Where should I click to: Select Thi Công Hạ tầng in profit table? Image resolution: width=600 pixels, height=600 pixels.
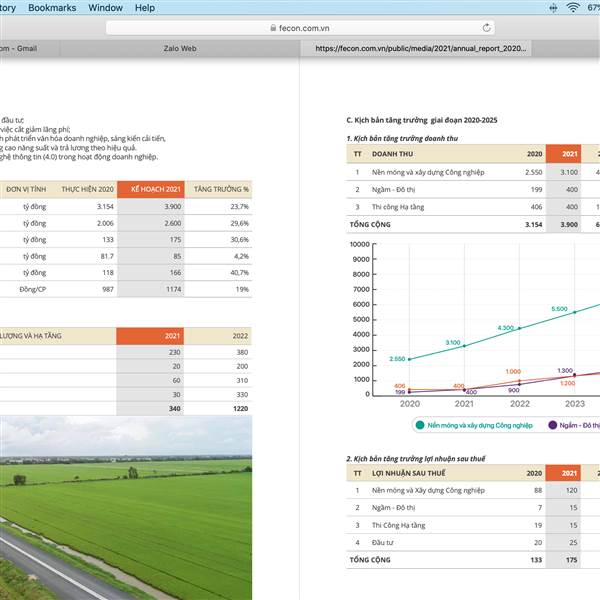[x=398, y=525]
